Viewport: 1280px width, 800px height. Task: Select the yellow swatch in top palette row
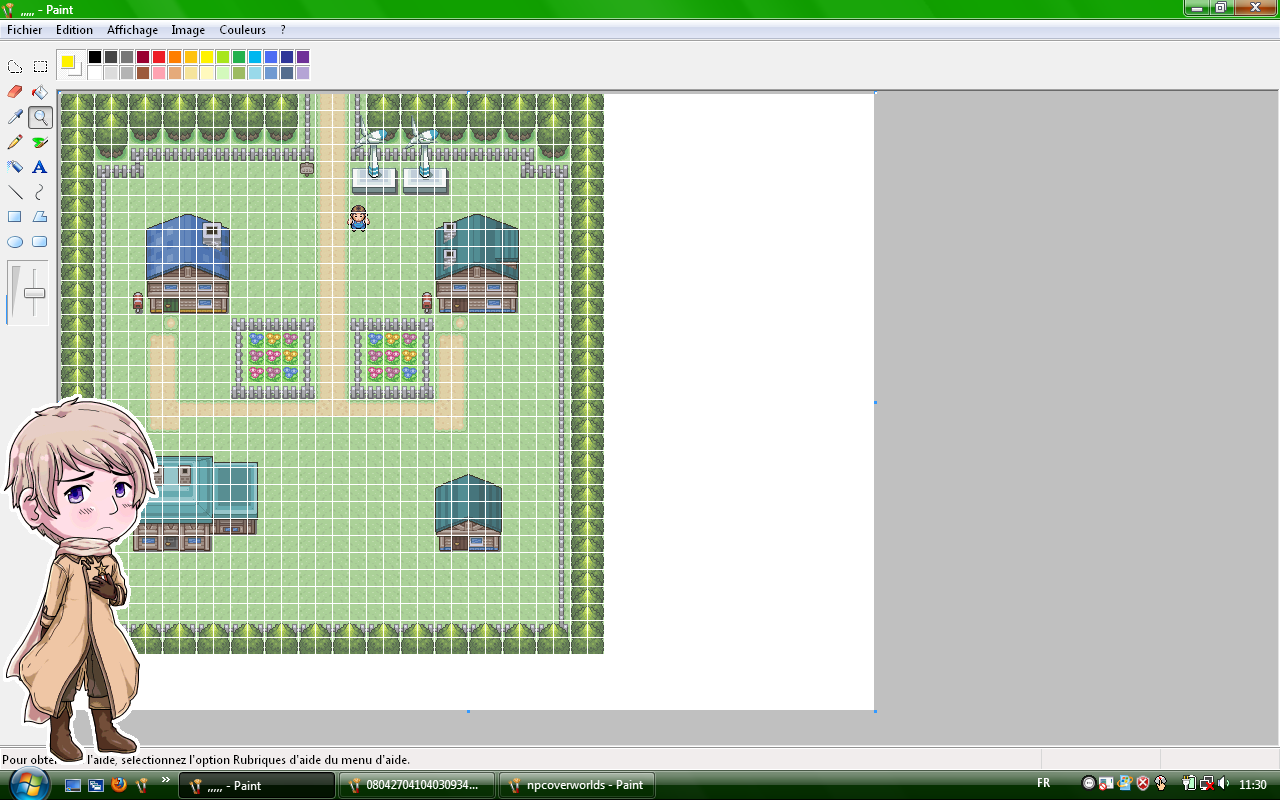(x=207, y=57)
